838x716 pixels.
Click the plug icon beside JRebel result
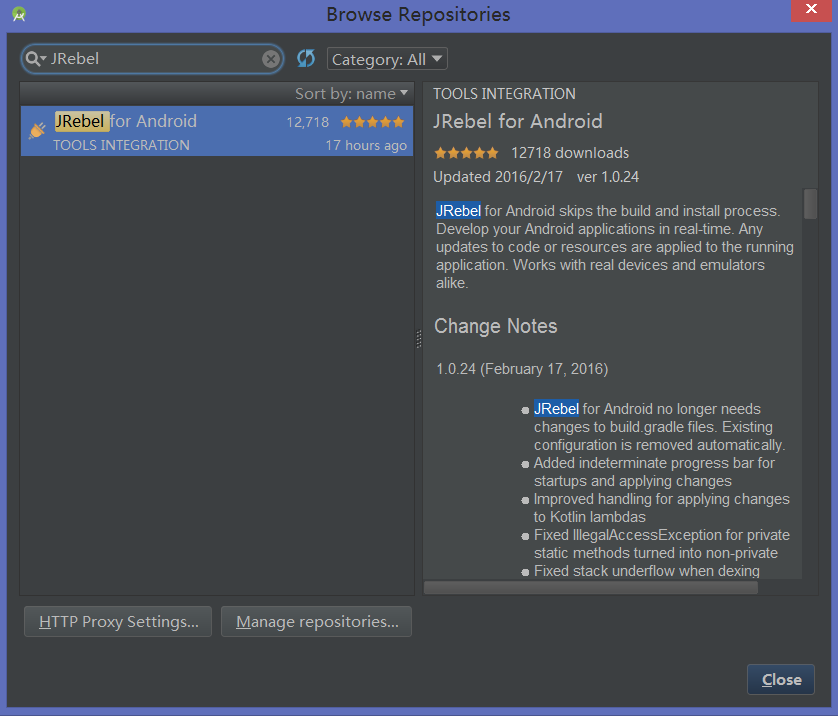[37, 131]
